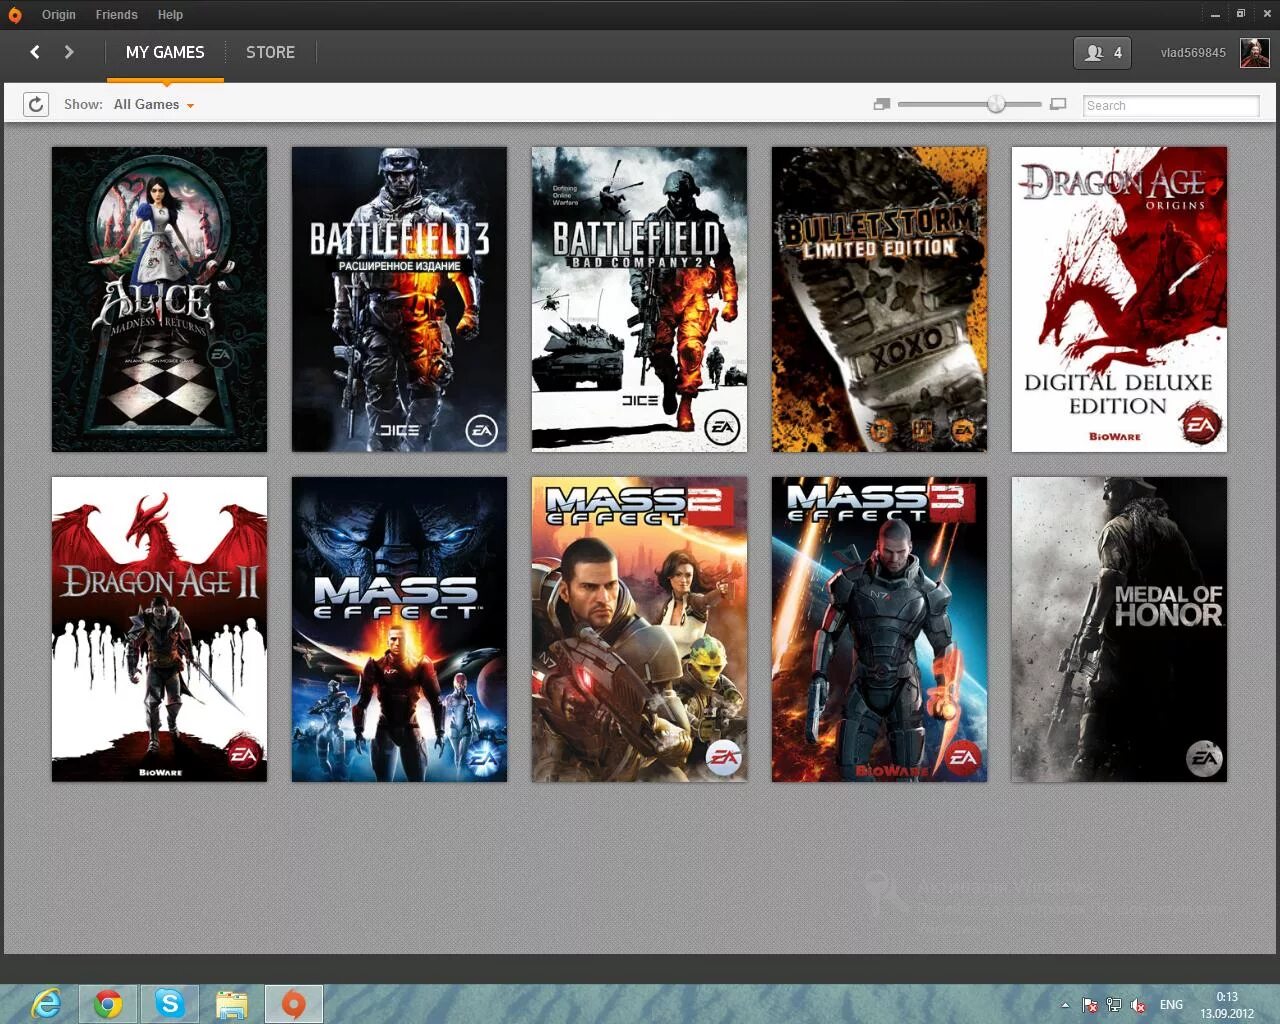Show hidden tray icons arrow

click(1065, 1005)
